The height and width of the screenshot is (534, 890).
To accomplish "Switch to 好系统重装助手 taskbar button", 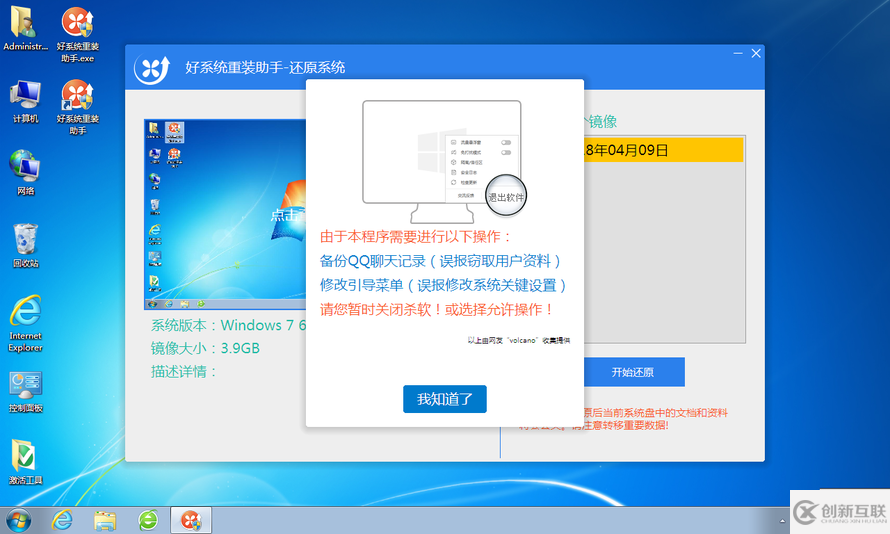I will 191,520.
